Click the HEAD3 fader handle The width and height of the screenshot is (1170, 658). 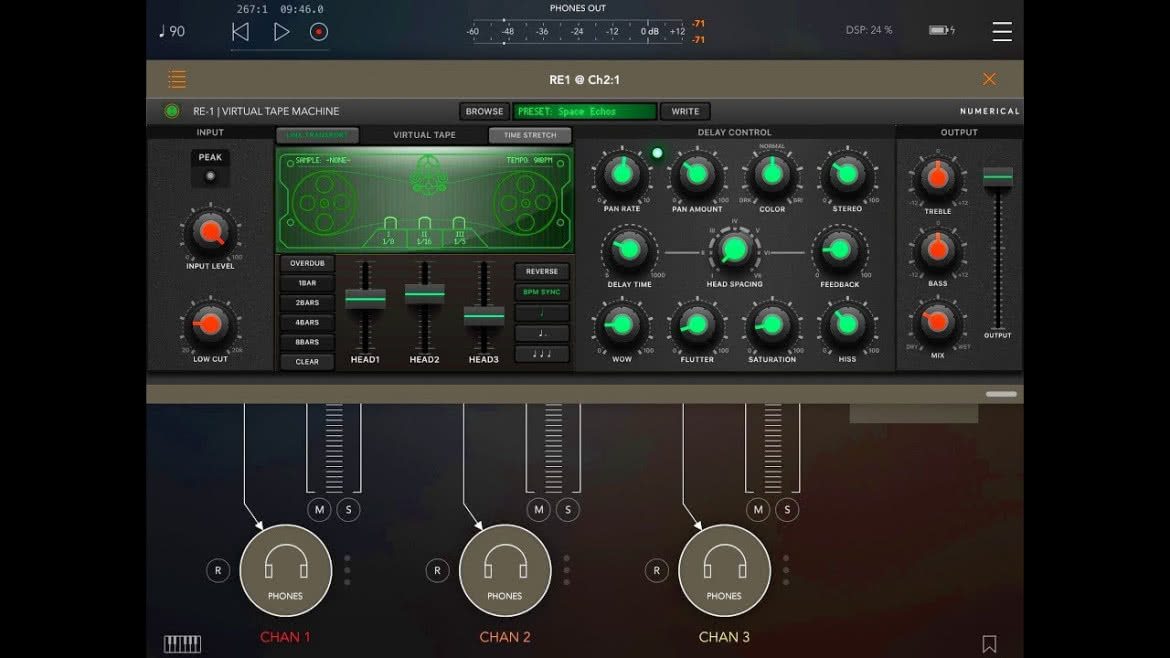(x=484, y=316)
